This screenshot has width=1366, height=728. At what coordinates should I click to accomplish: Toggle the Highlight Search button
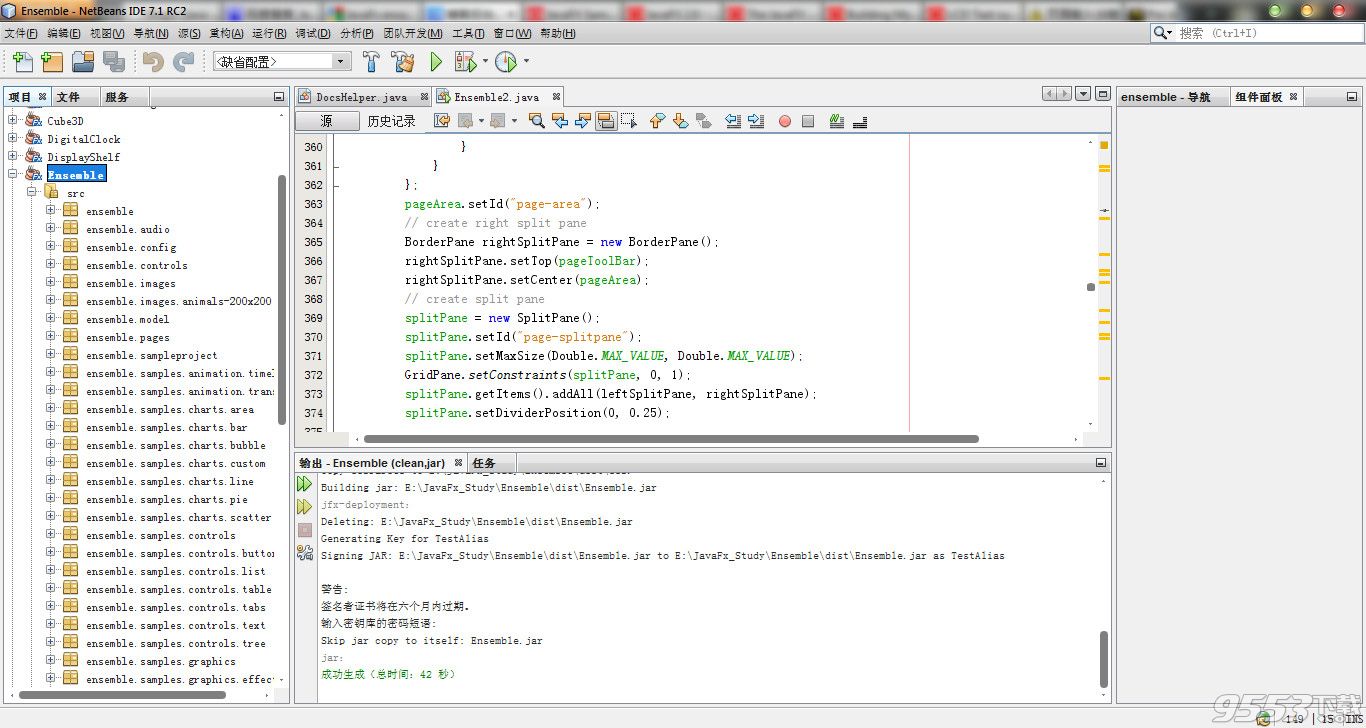tap(606, 121)
